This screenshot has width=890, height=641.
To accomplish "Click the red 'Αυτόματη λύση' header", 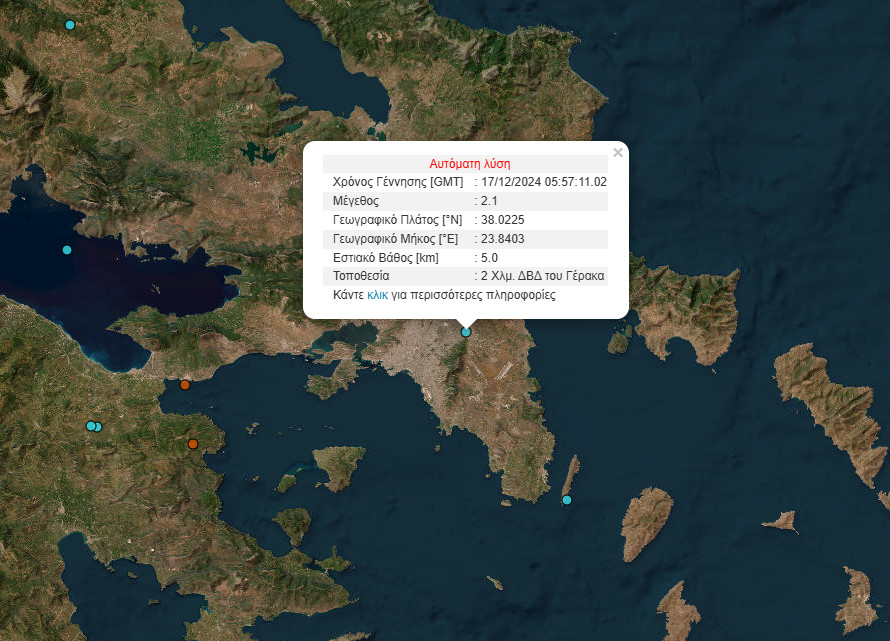I will coord(470,163).
